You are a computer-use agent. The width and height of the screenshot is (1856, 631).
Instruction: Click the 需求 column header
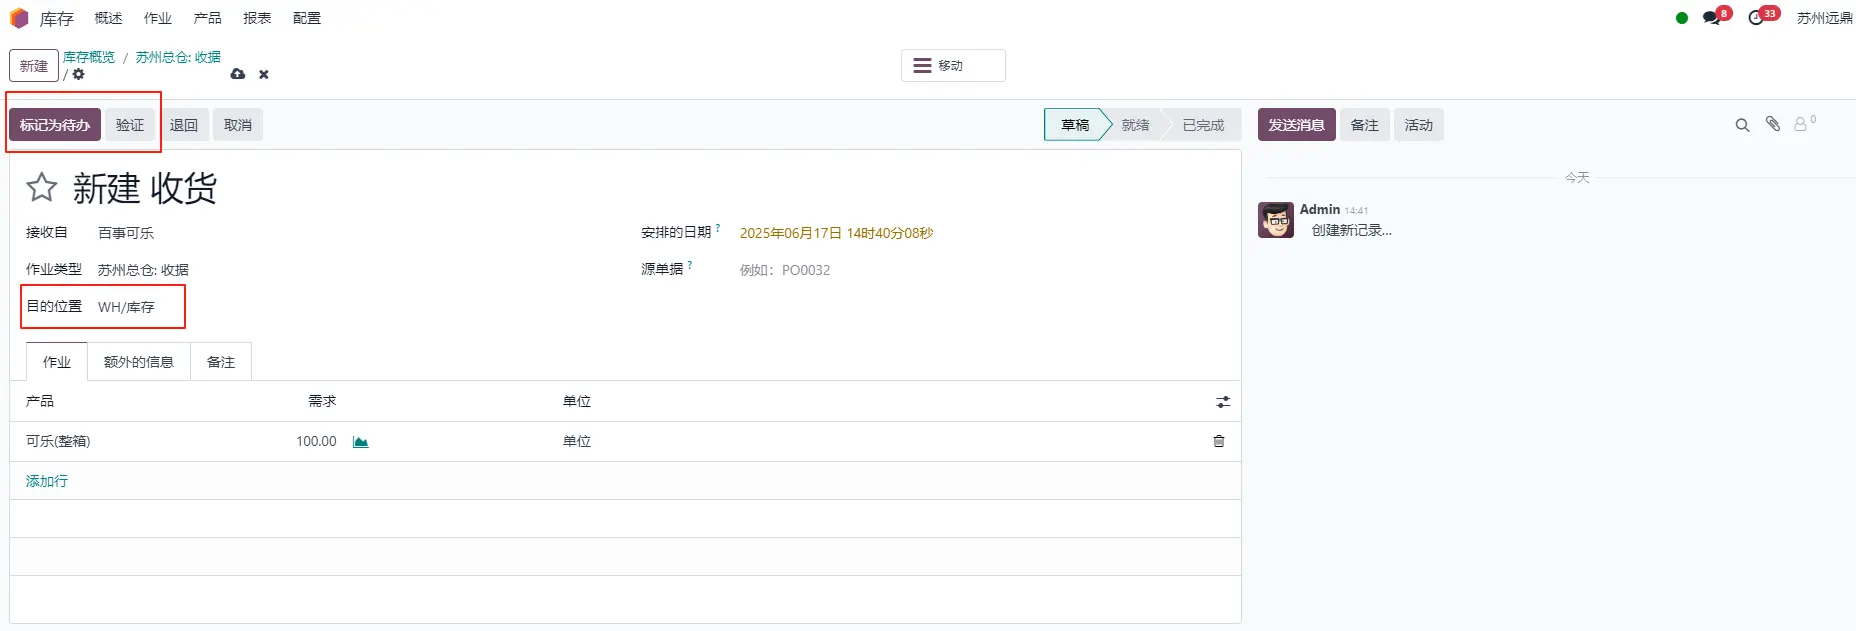[322, 401]
